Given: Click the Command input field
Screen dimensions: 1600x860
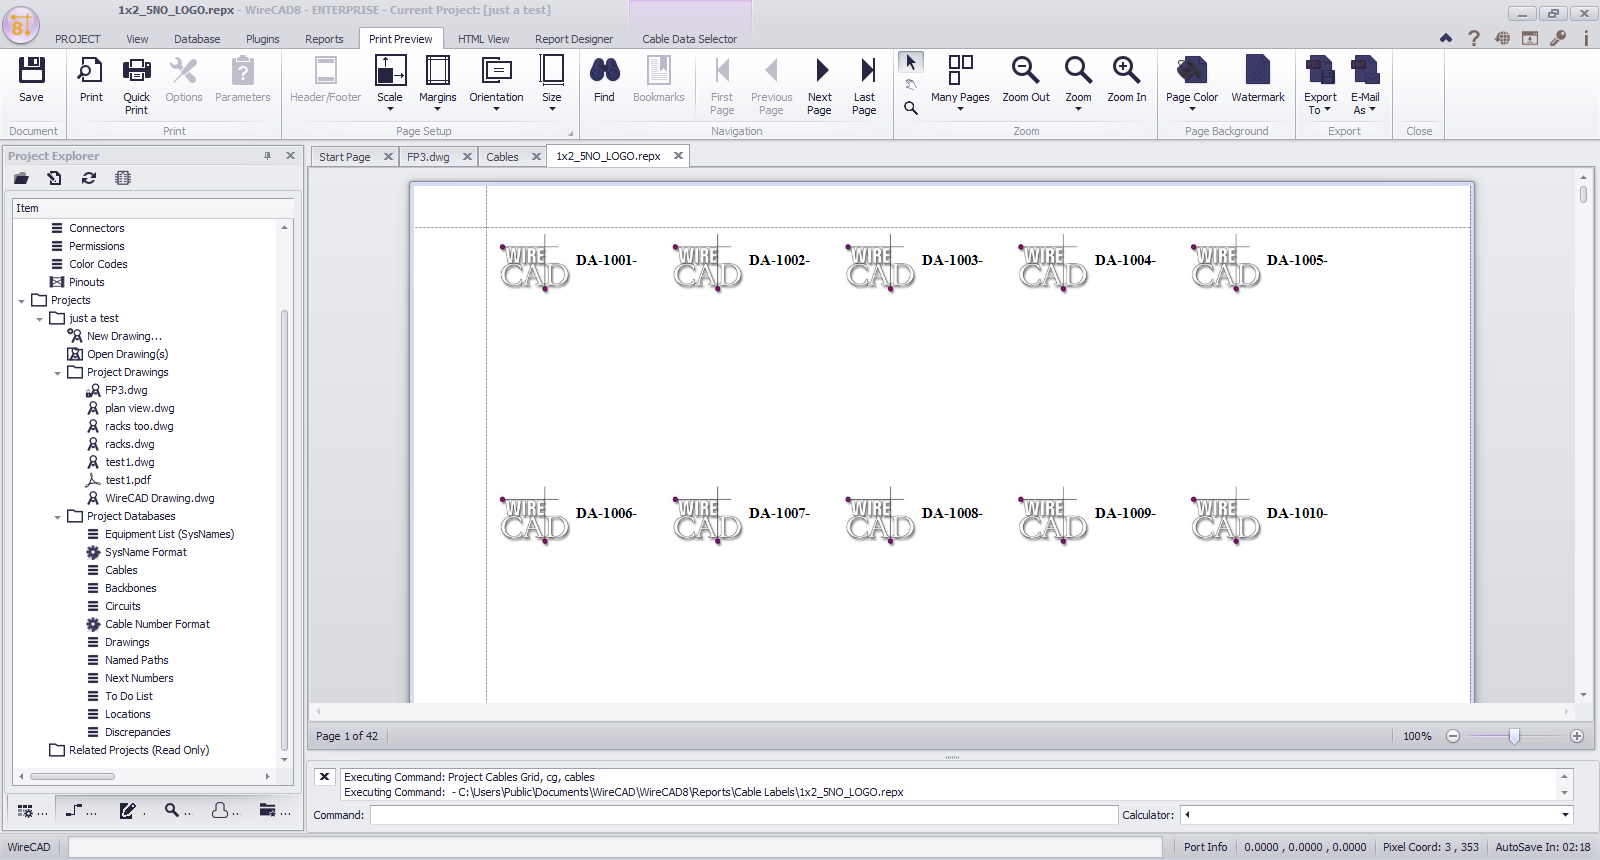Looking at the screenshot, I should pos(744,815).
